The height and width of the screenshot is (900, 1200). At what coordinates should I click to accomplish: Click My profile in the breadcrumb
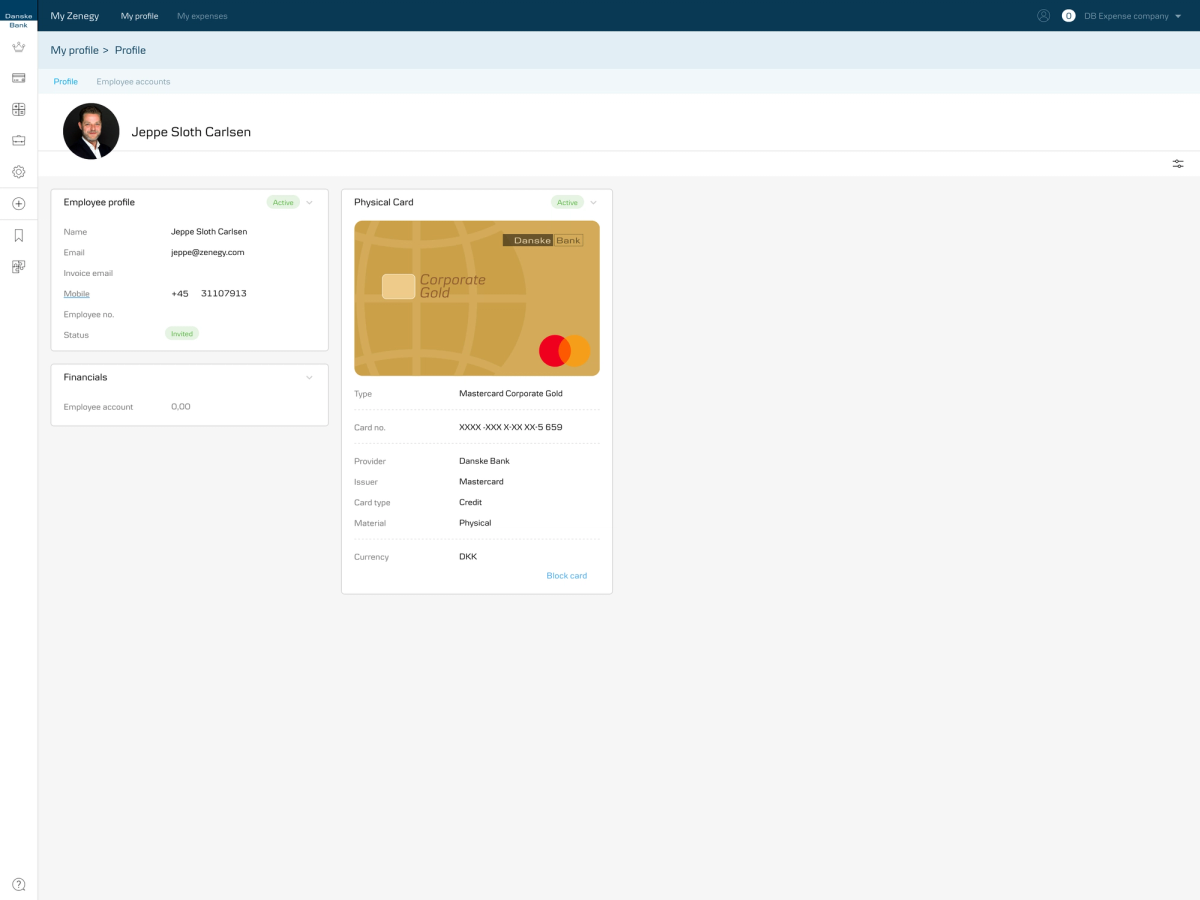click(x=75, y=50)
